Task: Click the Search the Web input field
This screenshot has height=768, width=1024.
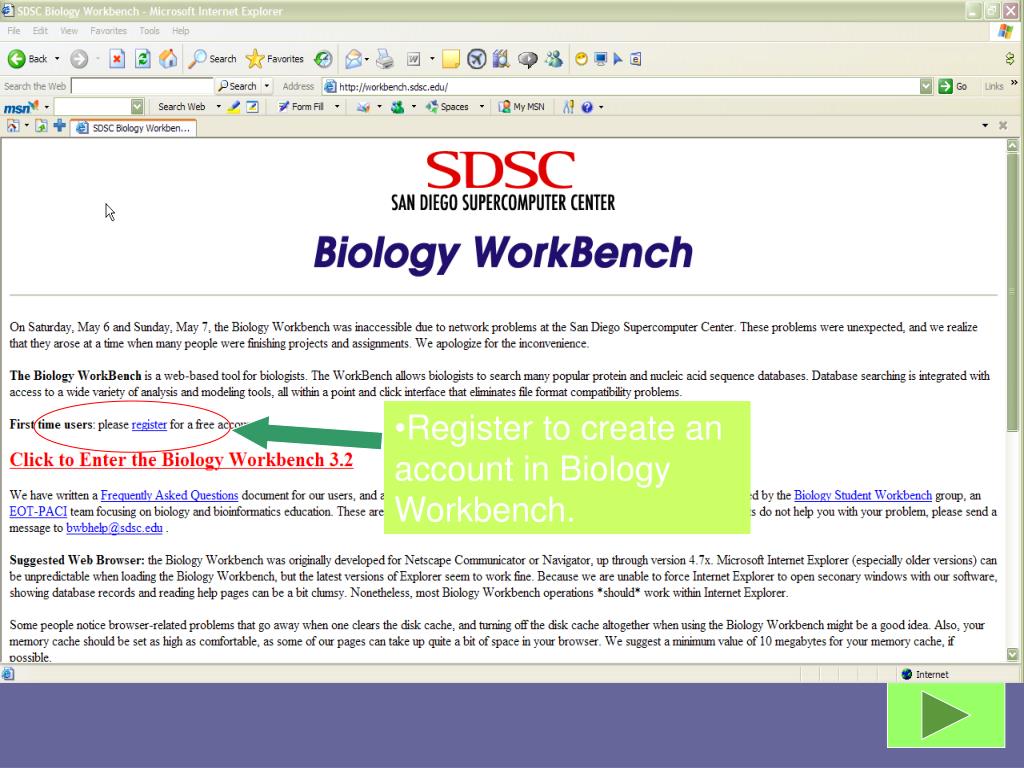Action: pos(142,86)
